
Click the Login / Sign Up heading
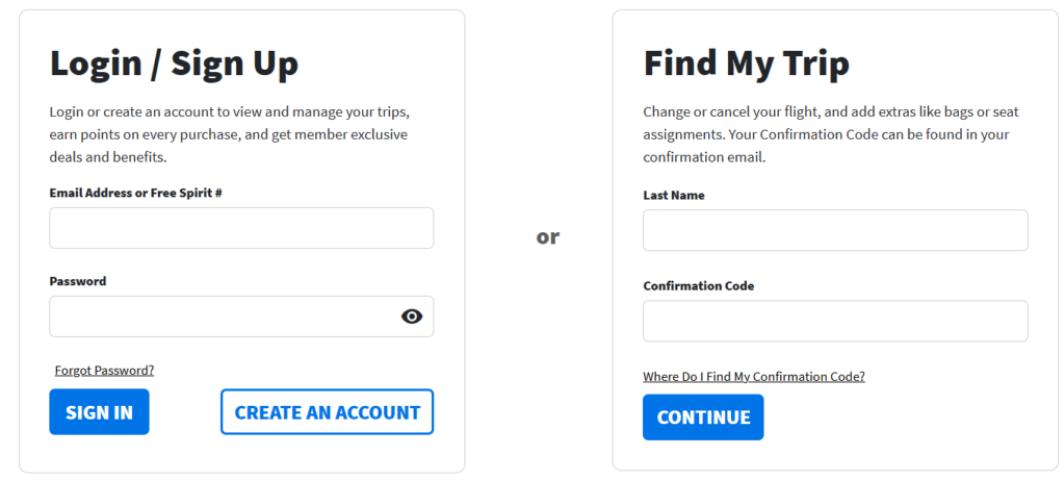(x=174, y=63)
